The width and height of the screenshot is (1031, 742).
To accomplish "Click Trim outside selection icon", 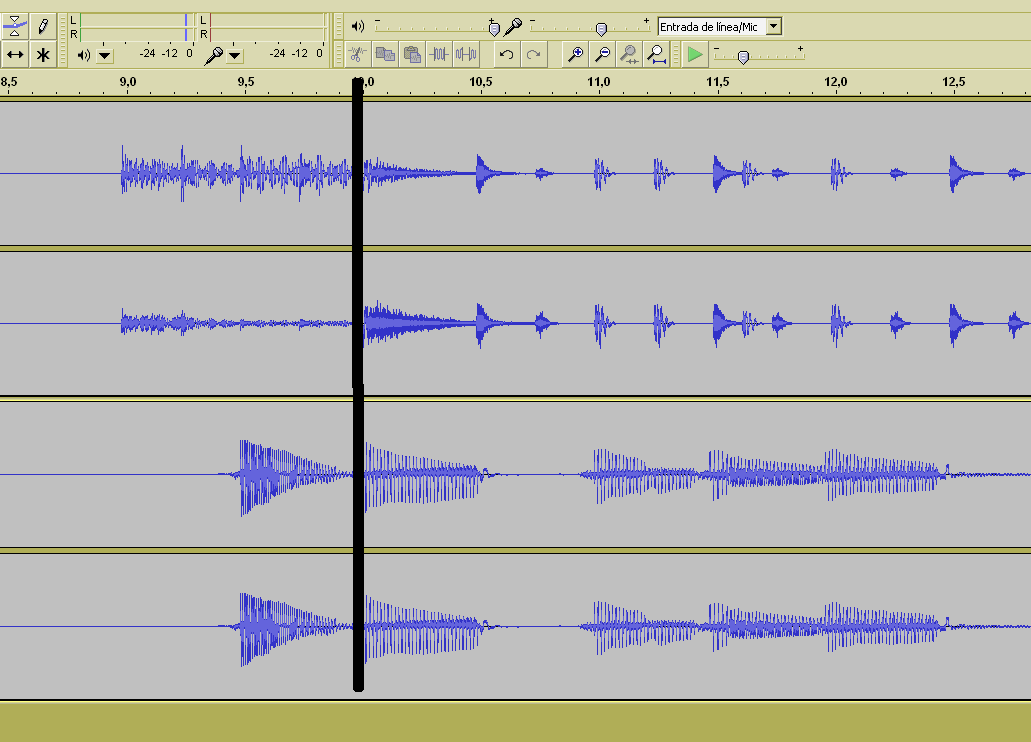I will point(439,54).
